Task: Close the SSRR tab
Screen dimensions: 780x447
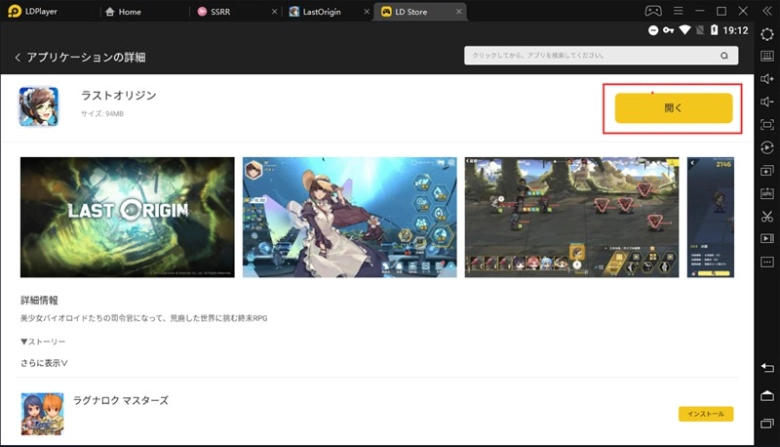Action: point(274,12)
